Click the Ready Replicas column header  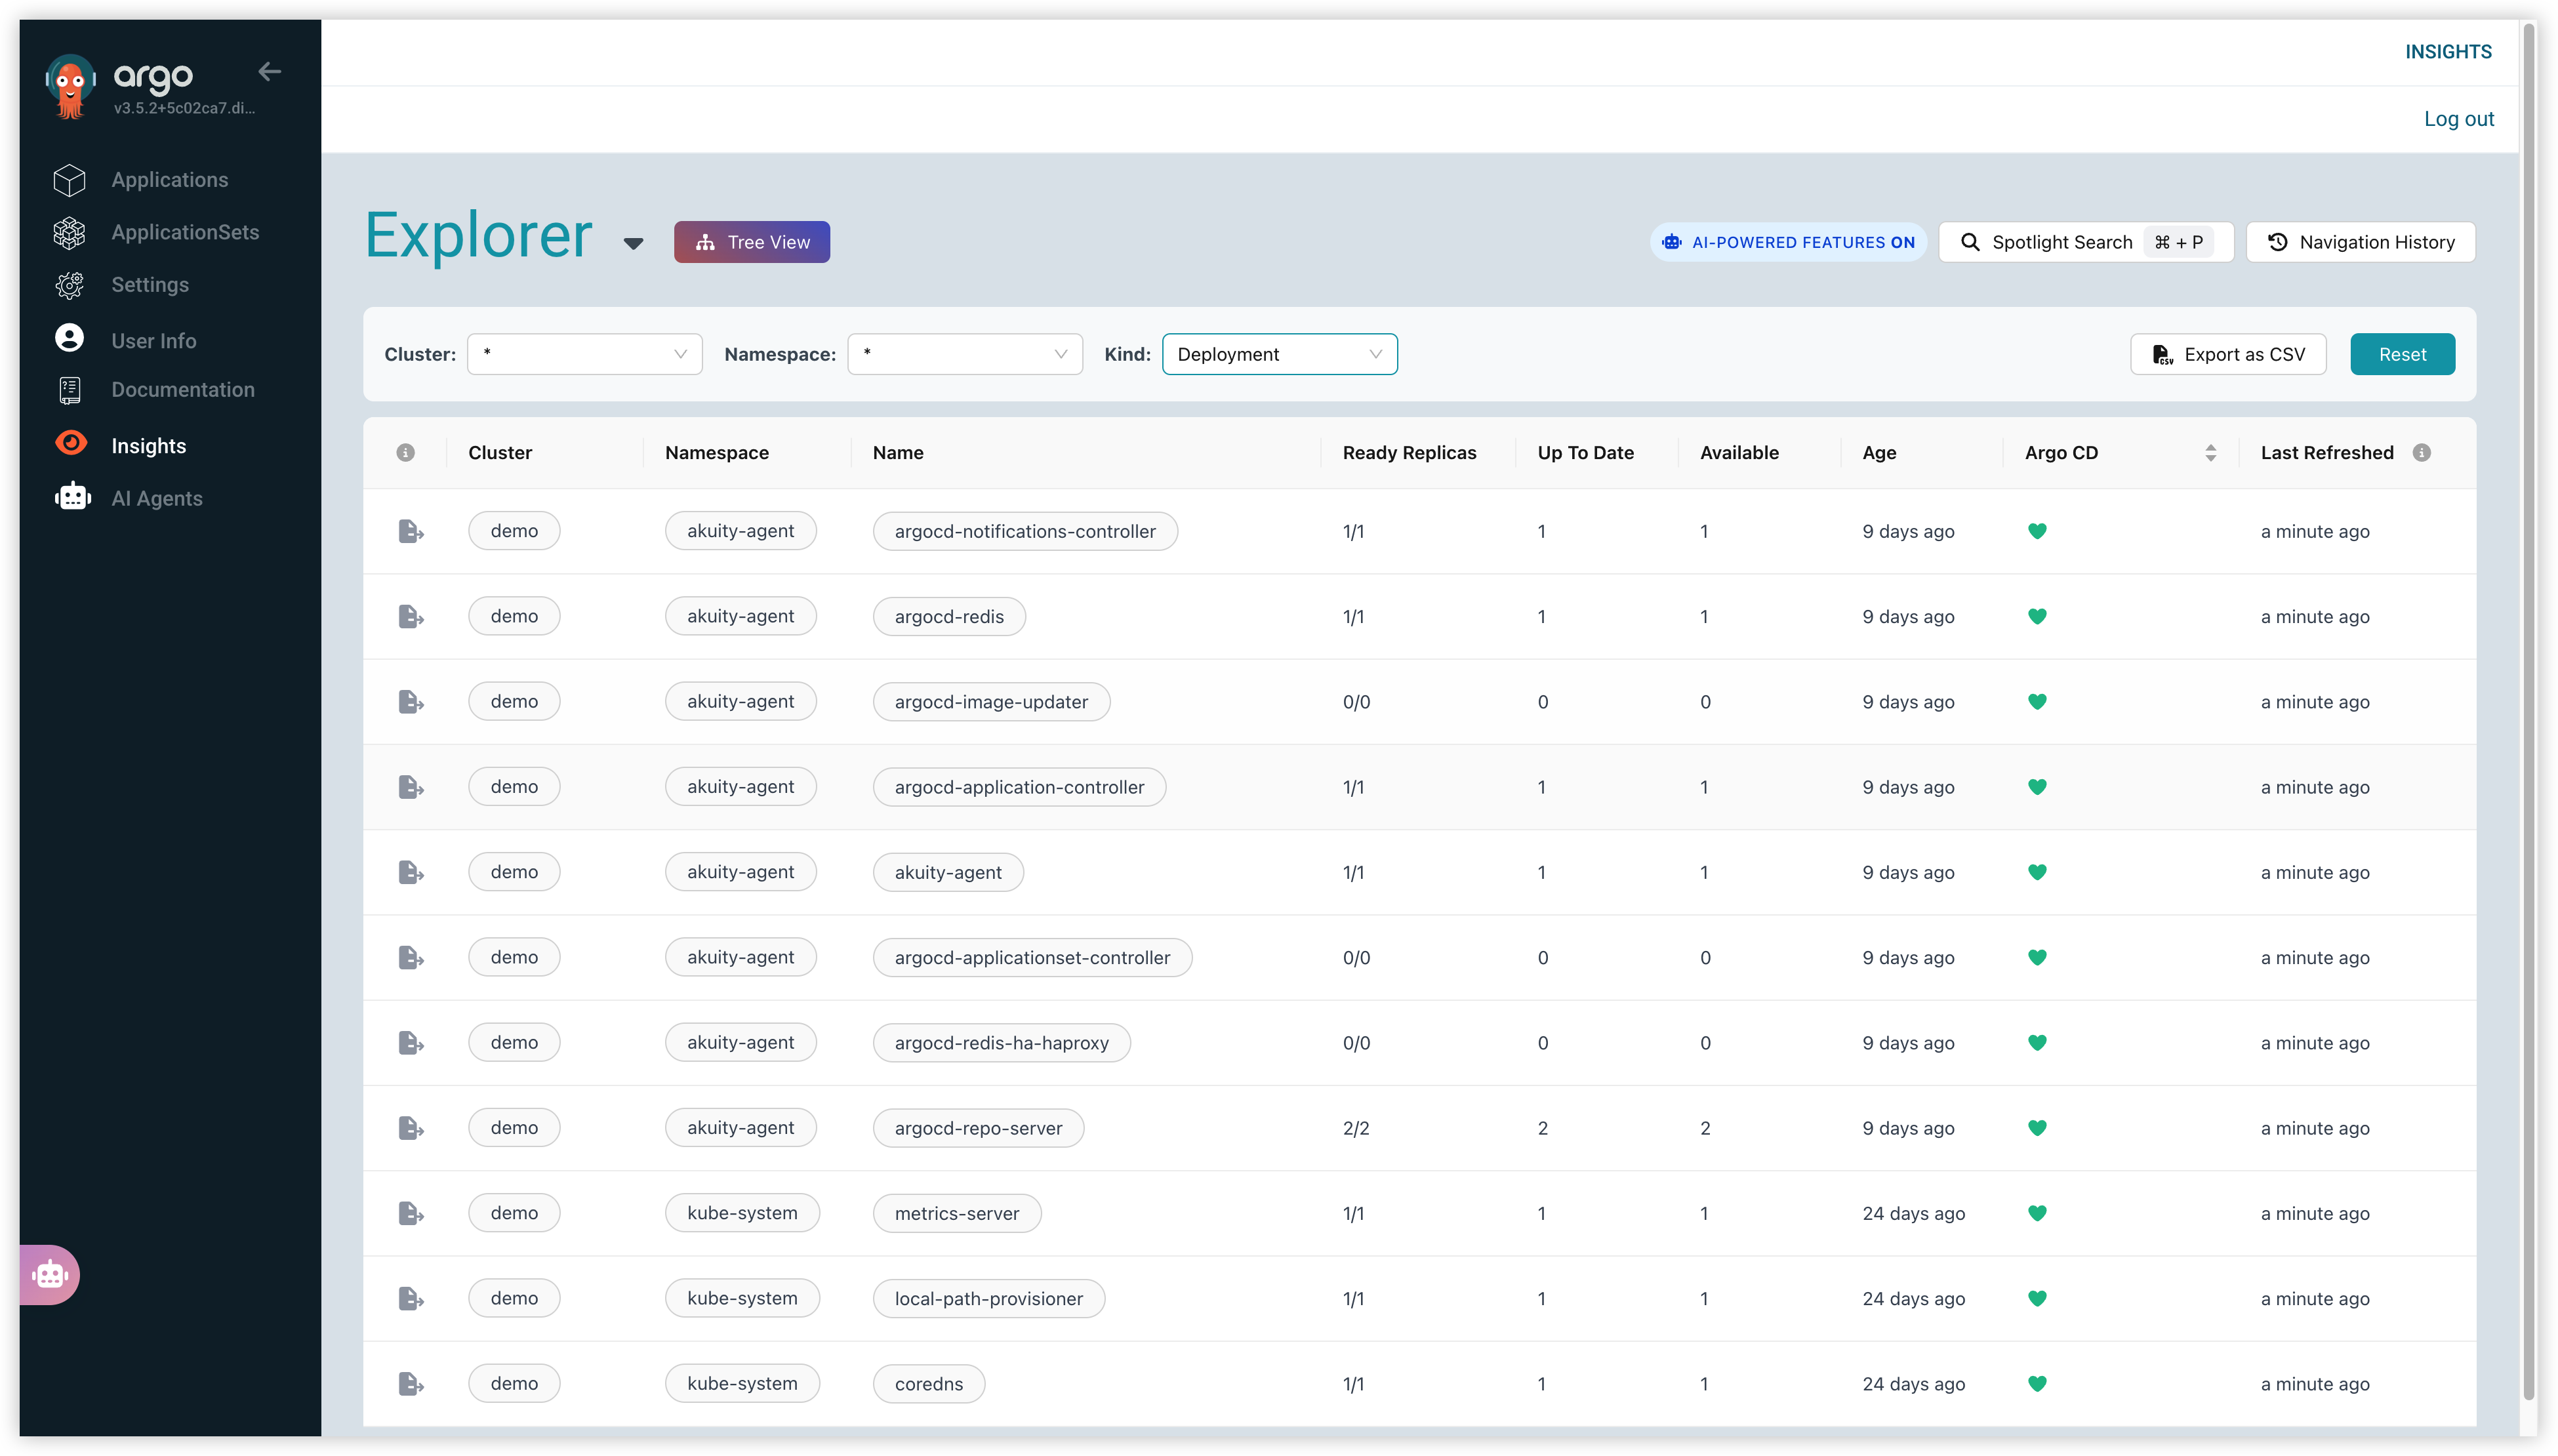tap(1409, 453)
